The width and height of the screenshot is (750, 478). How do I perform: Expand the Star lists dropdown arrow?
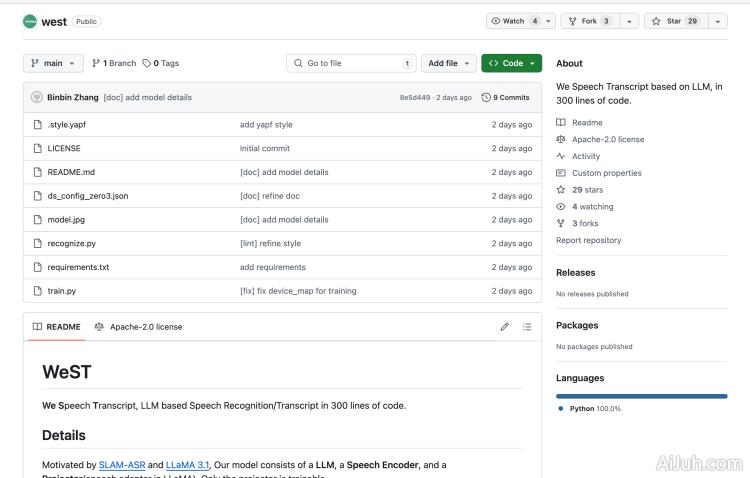[x=717, y=21]
